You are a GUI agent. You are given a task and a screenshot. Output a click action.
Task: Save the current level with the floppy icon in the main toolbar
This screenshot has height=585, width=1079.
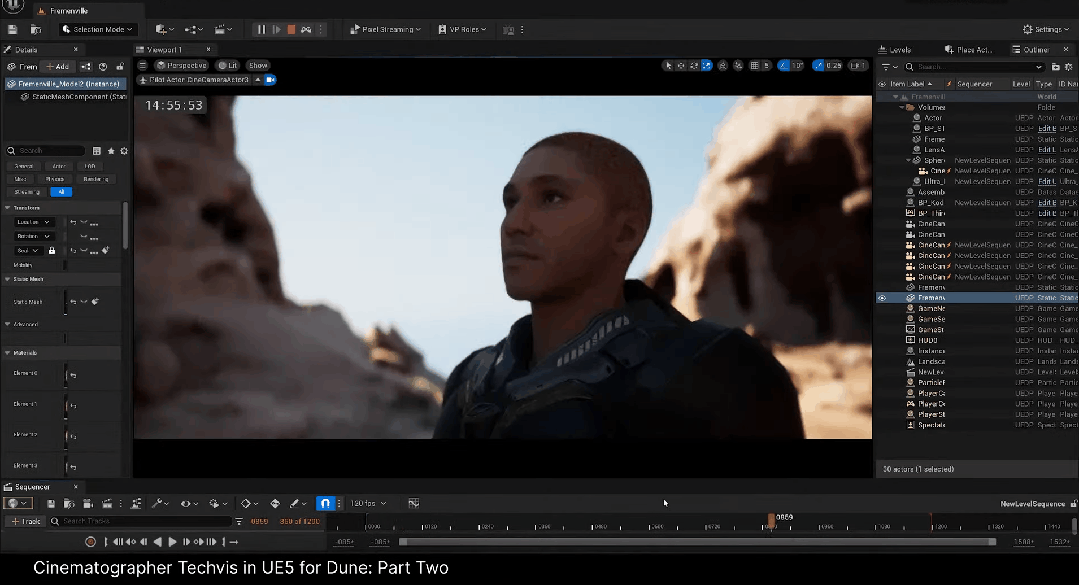12,30
